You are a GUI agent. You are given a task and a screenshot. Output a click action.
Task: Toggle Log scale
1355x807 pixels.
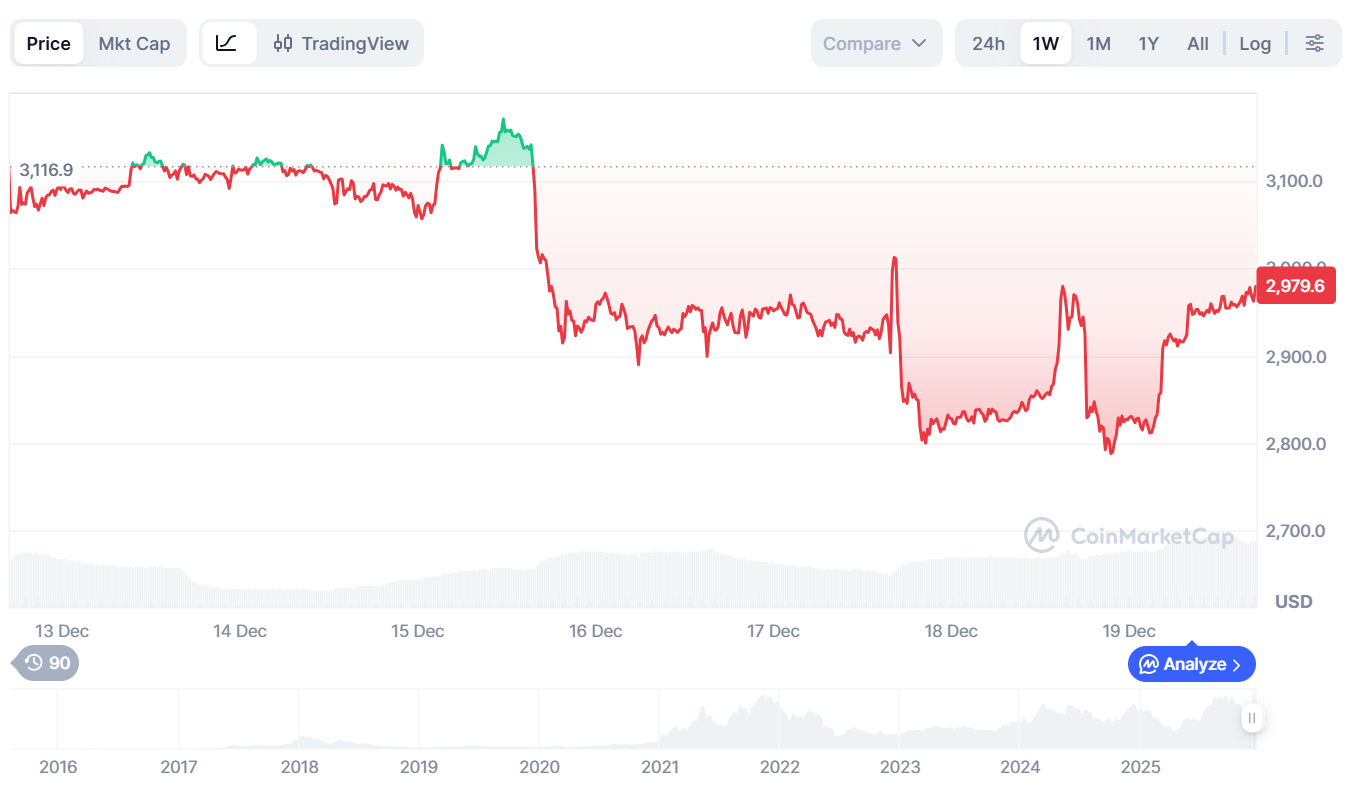1255,43
